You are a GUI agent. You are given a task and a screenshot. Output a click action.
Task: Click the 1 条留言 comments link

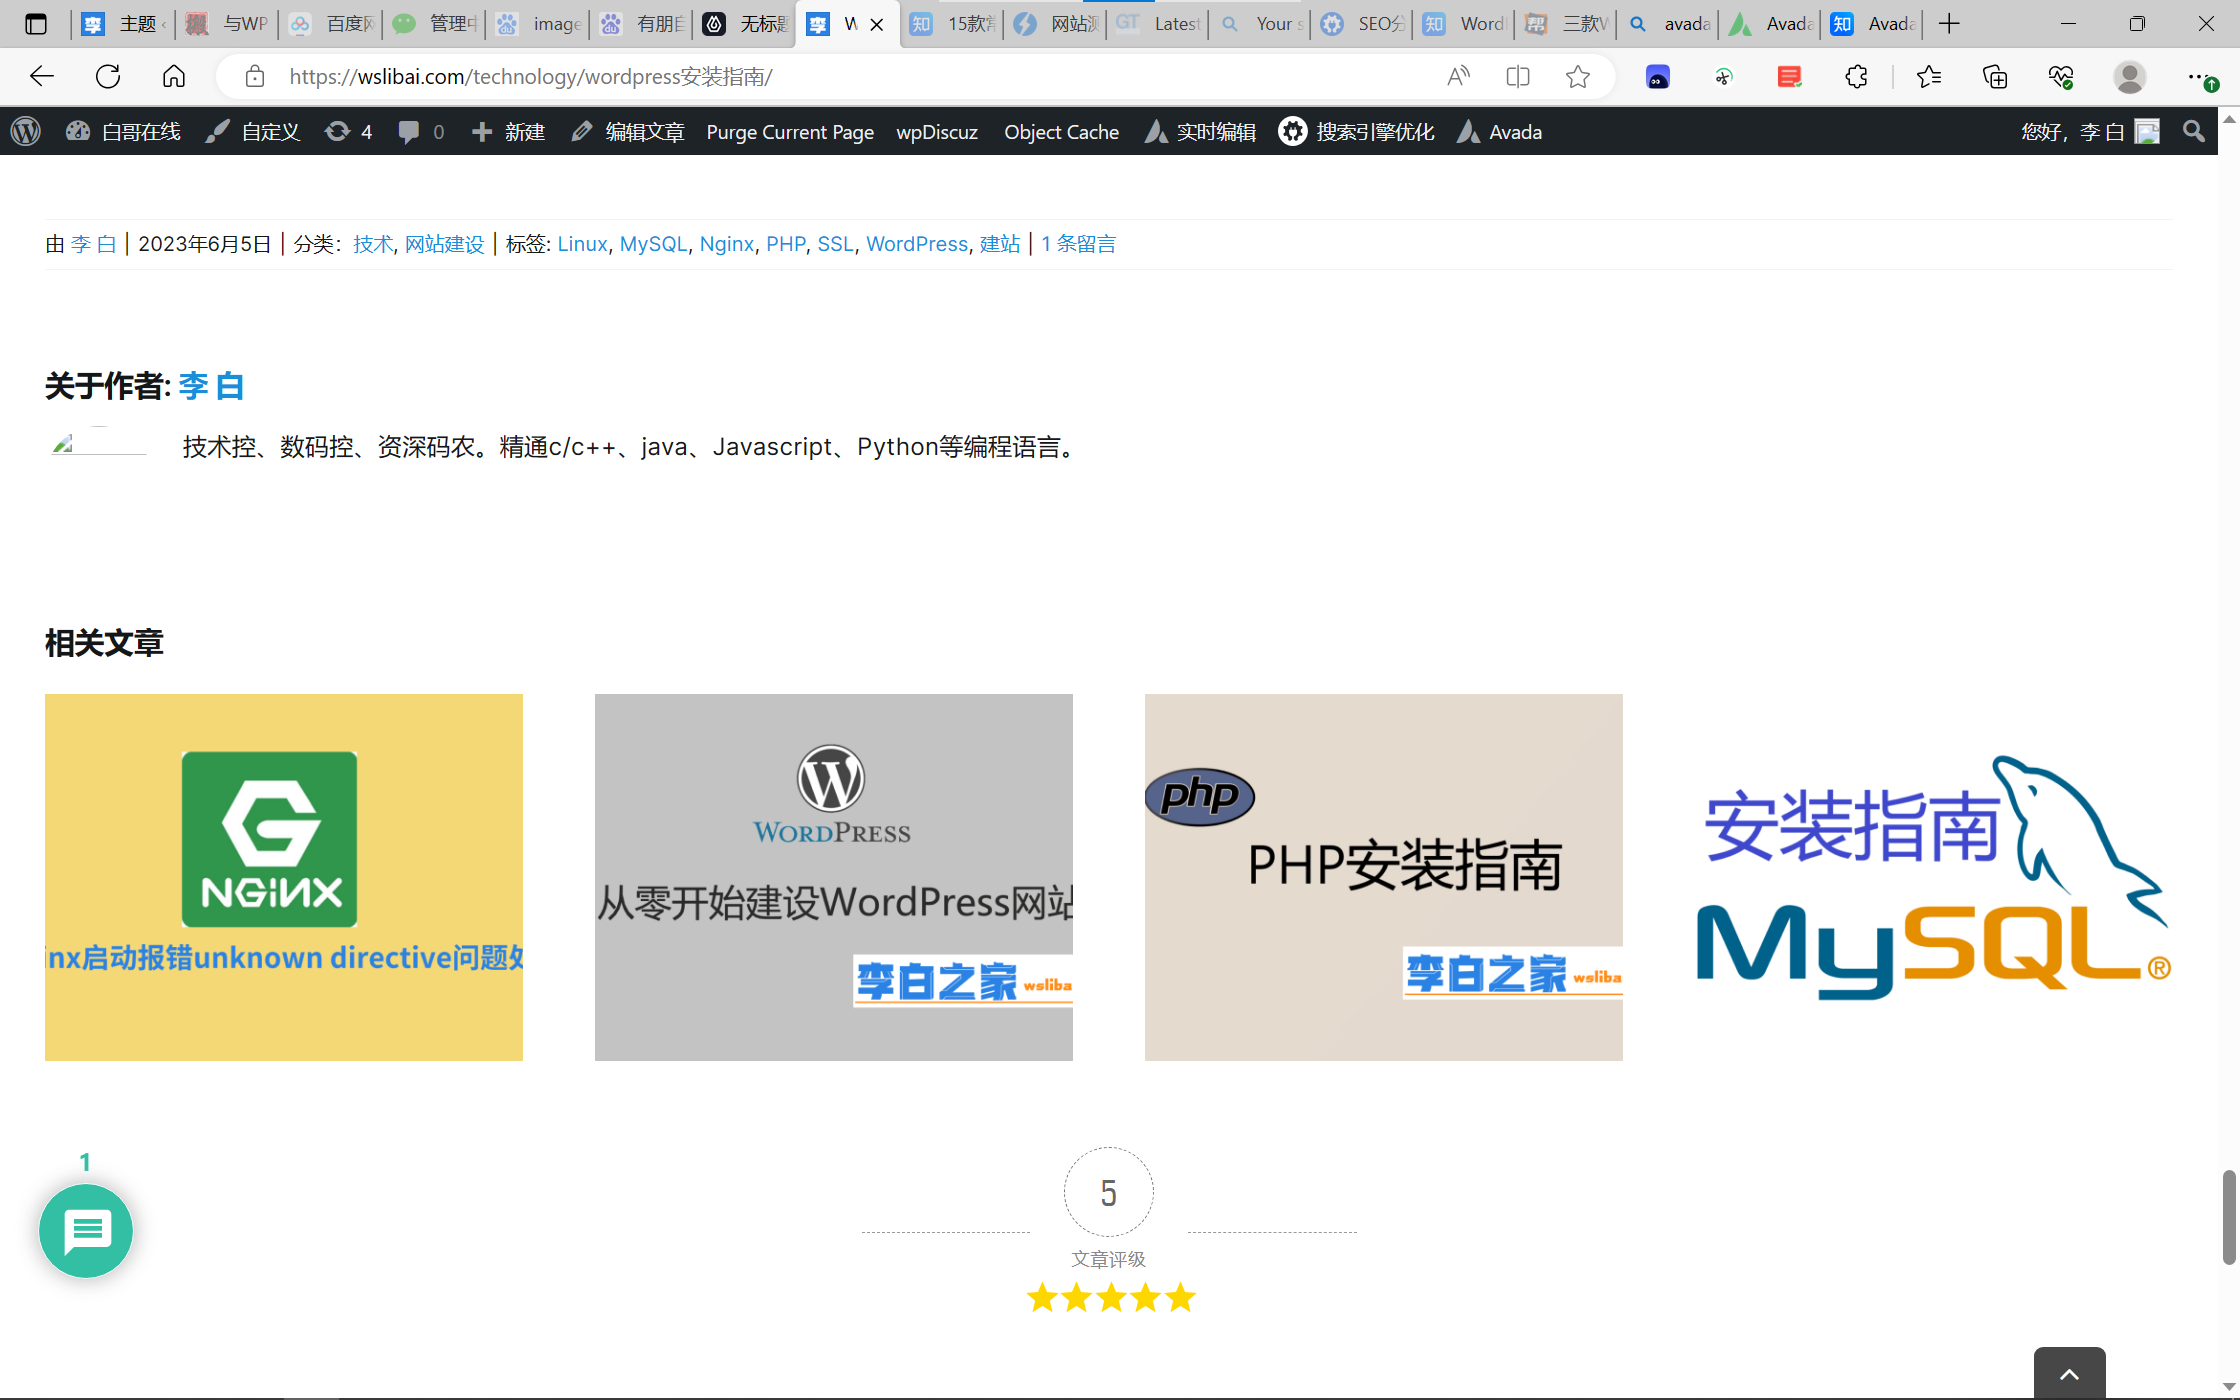[x=1078, y=244]
